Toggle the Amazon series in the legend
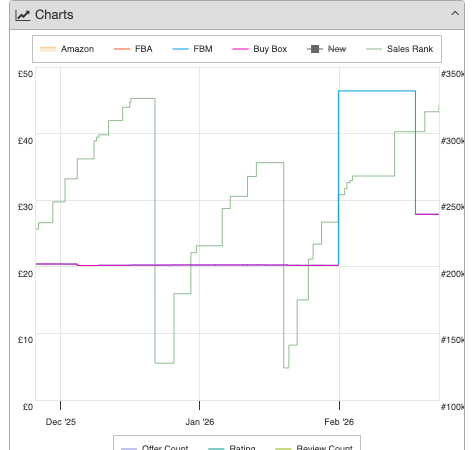474x450 pixels. (67, 49)
